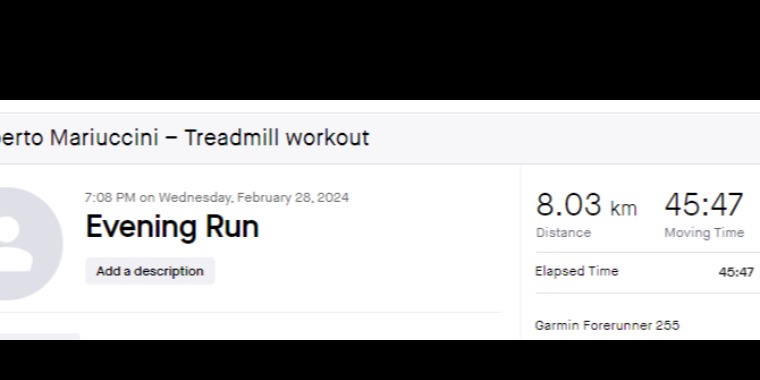Click the partially visible gray button below avatar
The image size is (760, 380).
tap(40, 336)
